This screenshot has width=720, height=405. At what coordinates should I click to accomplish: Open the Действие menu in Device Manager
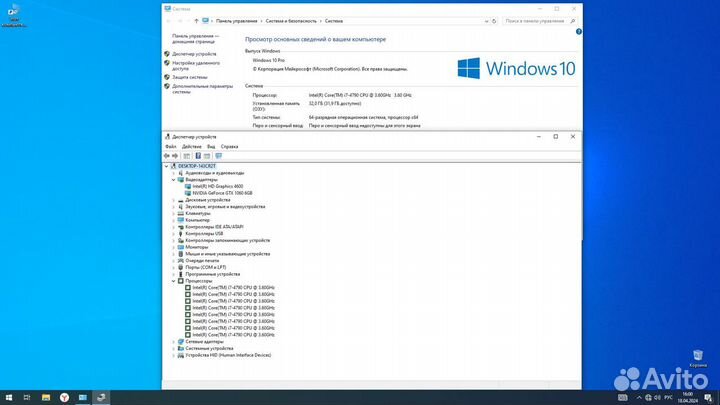coord(190,146)
